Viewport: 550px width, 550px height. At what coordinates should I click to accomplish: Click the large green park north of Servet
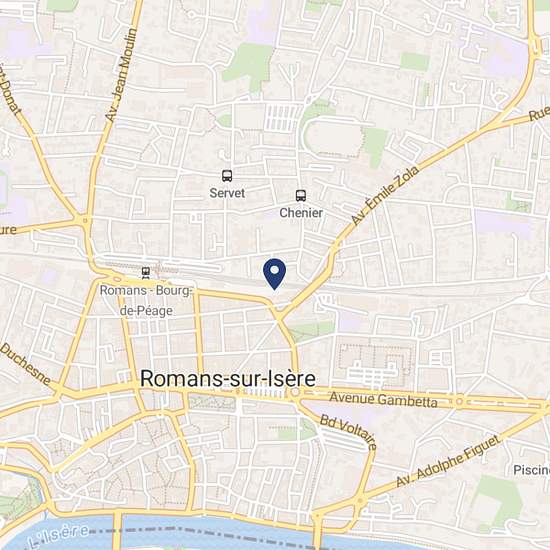(x=247, y=64)
